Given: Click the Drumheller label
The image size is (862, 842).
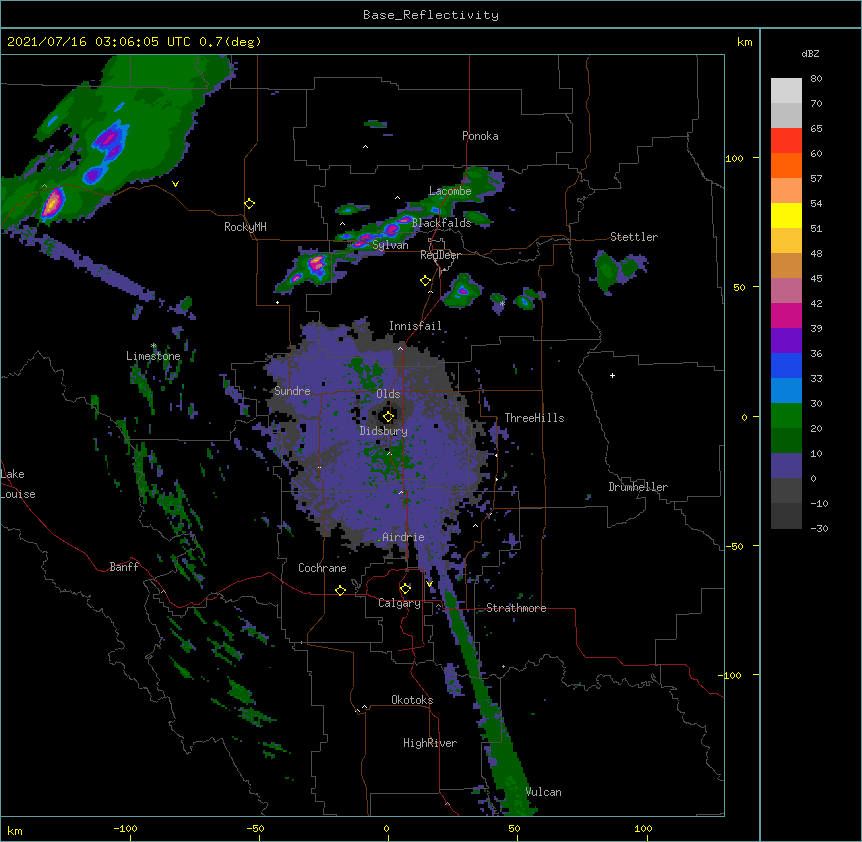Looking at the screenshot, I should click(x=638, y=487).
